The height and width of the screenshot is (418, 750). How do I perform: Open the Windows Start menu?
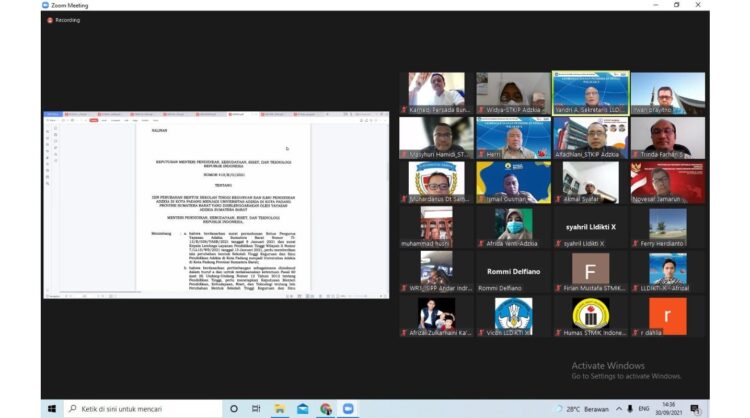(x=52, y=408)
